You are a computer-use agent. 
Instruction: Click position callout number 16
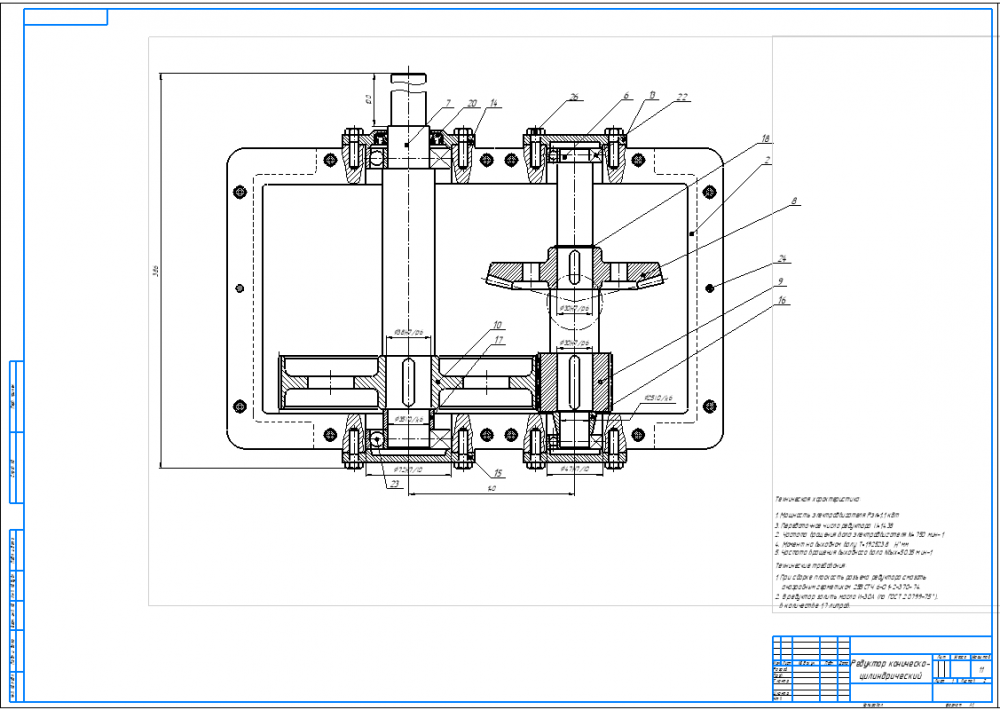[x=781, y=300]
